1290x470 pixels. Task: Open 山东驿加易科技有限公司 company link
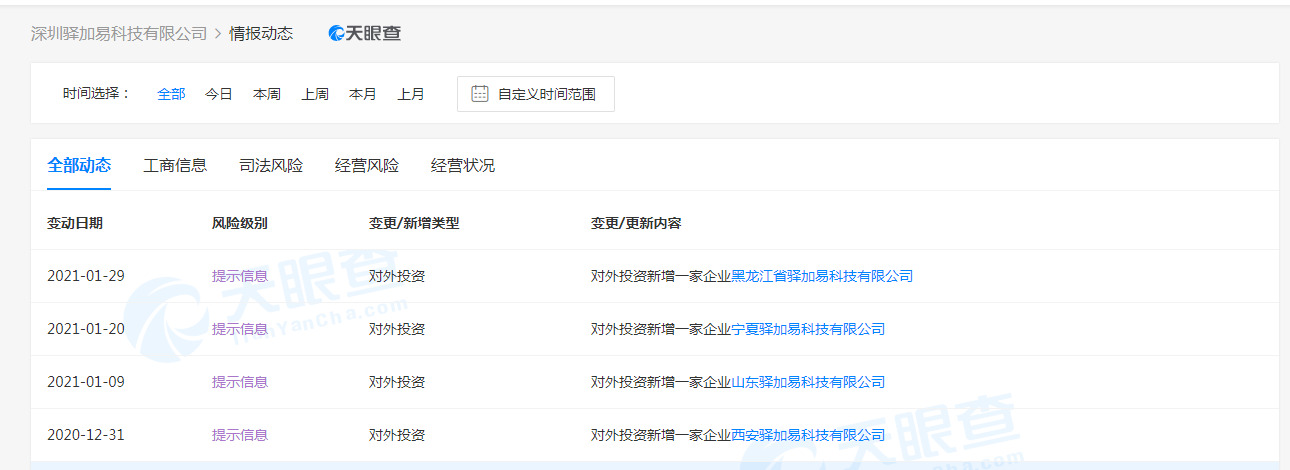808,382
